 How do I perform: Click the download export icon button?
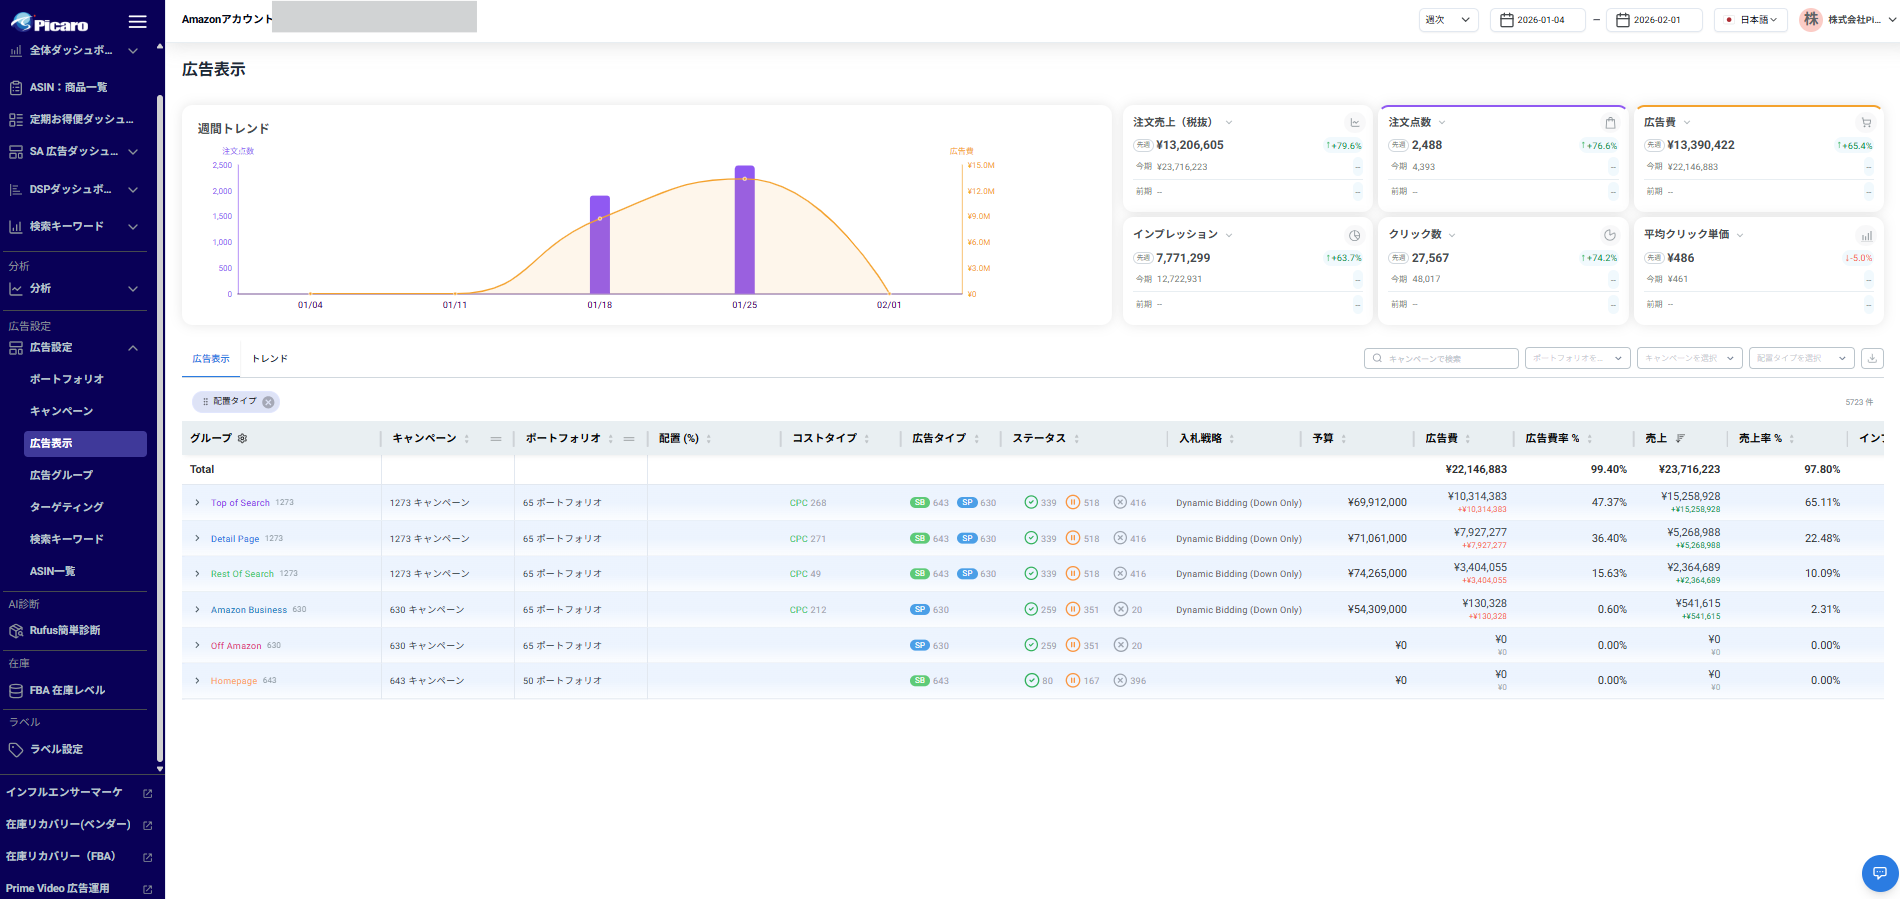coord(1872,358)
